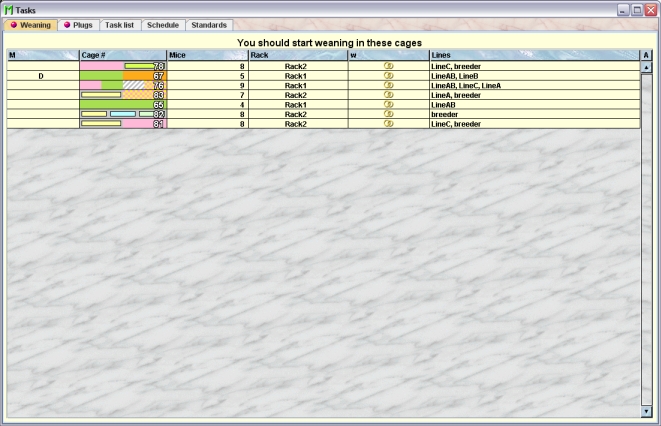This screenshot has width=661, height=426.
Task: Open the Standards tab
Action: coord(209,25)
